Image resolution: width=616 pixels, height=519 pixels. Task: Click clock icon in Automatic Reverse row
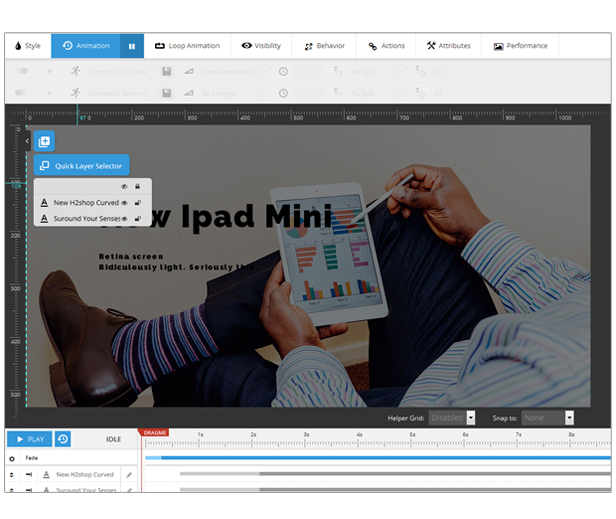[283, 93]
